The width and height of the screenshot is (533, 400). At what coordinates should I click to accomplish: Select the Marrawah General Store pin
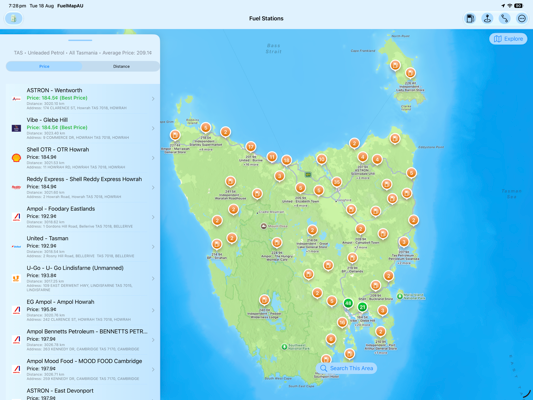(175, 135)
